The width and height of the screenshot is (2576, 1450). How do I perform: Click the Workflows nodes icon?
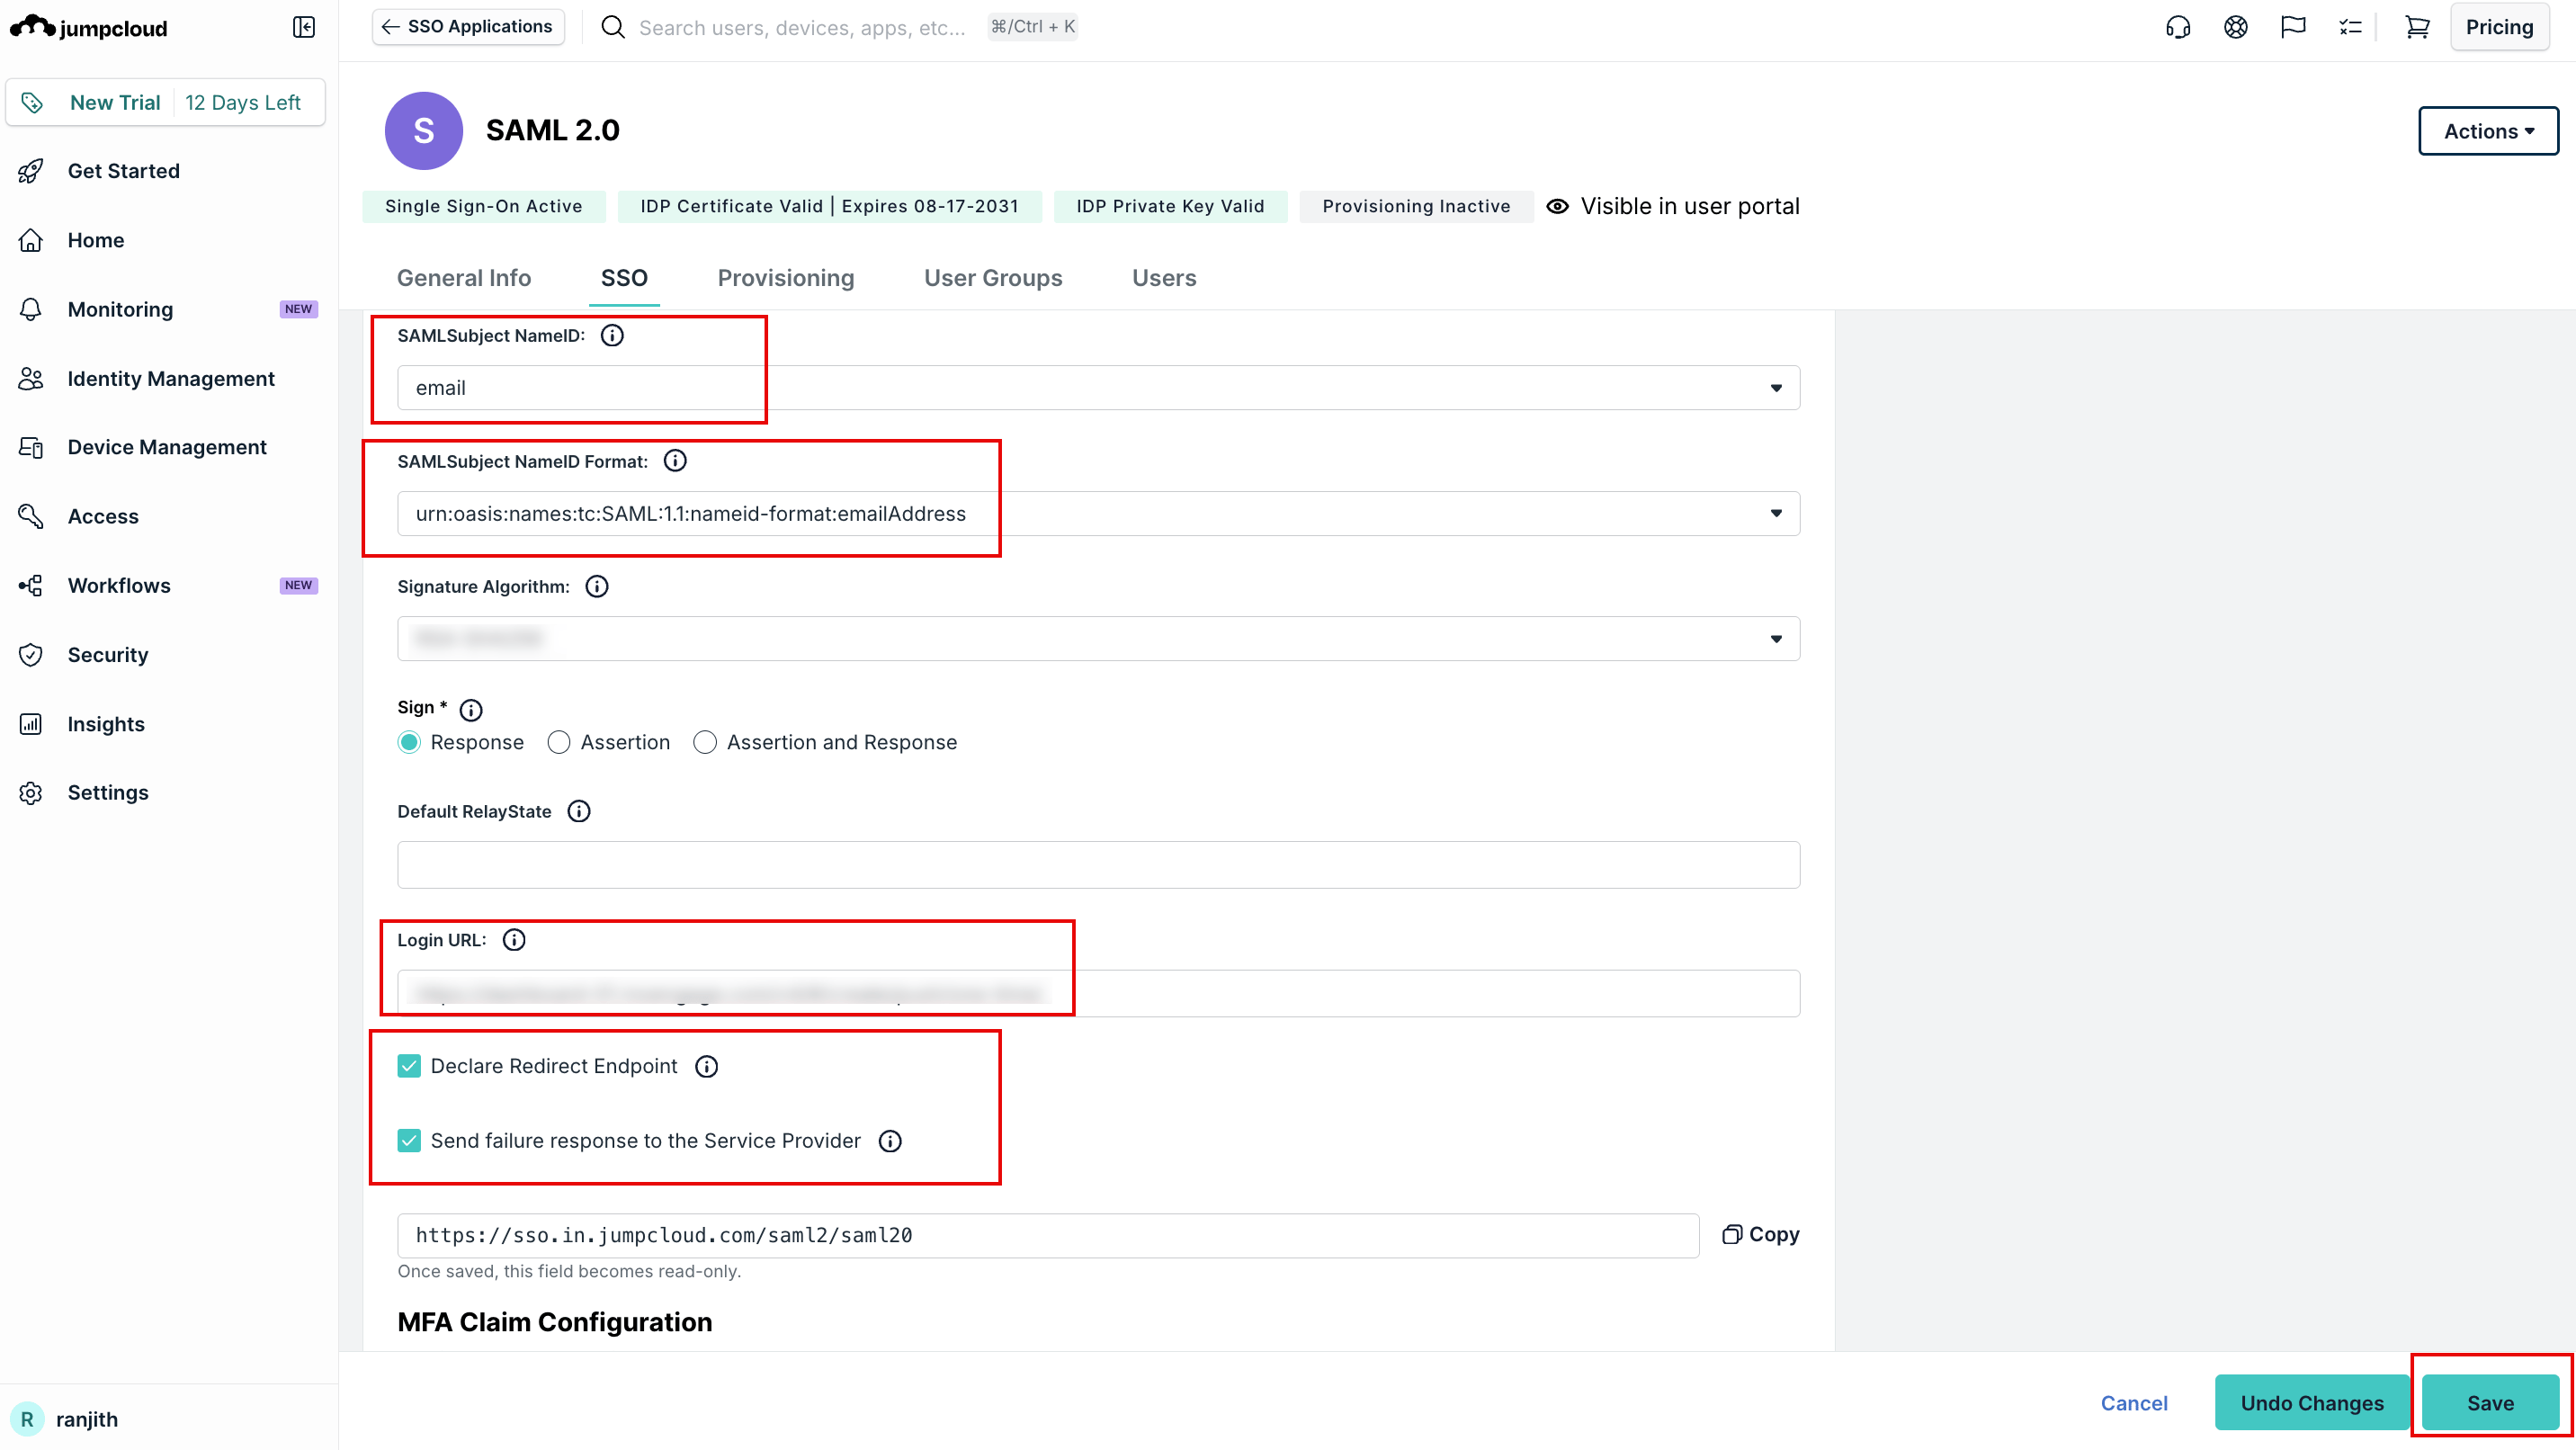31,585
